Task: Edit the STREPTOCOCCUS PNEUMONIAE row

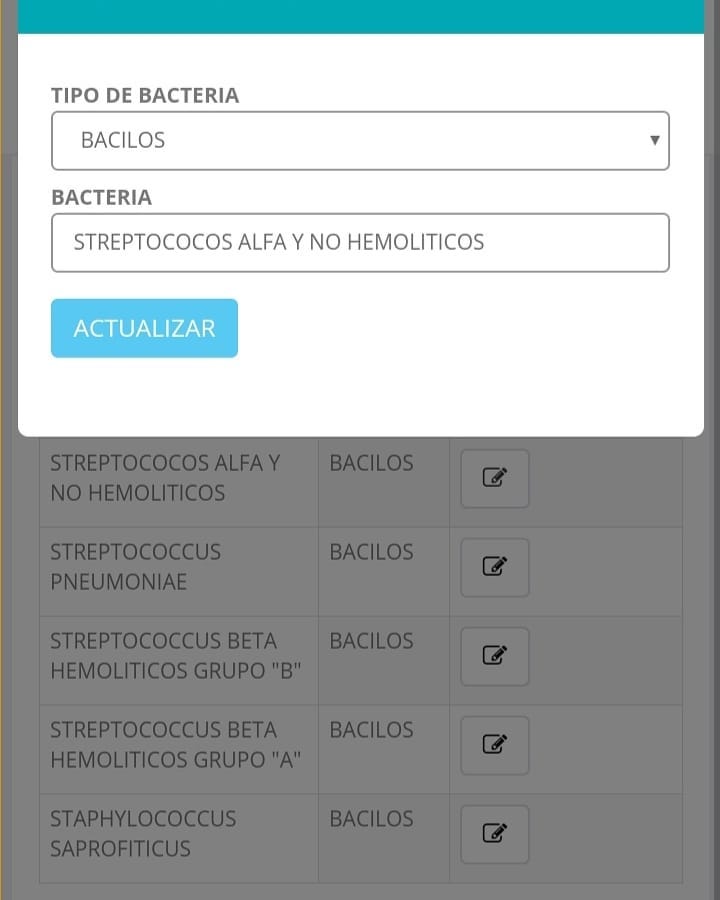Action: 494,567
